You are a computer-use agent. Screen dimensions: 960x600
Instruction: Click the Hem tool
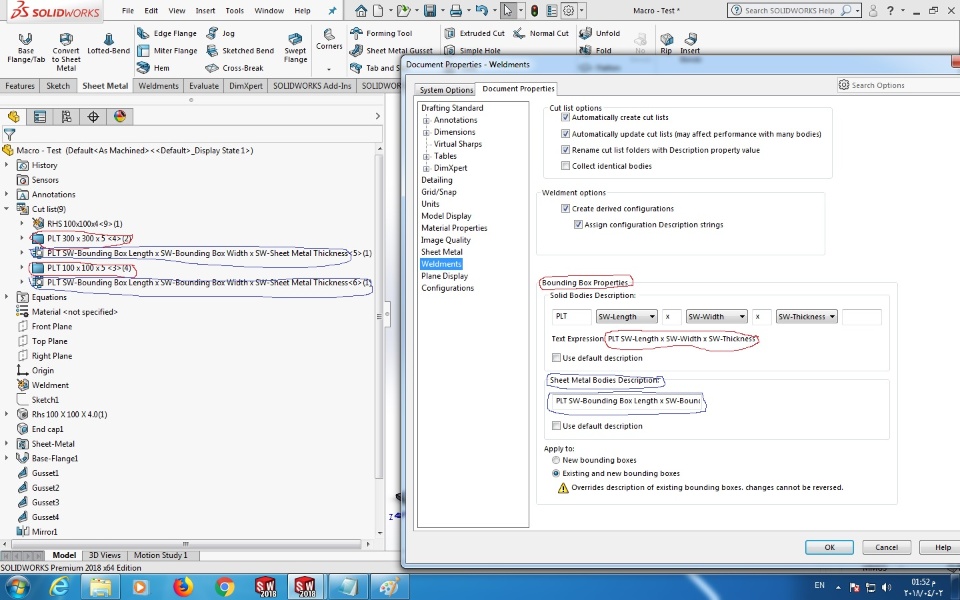pyautogui.click(x=154, y=67)
